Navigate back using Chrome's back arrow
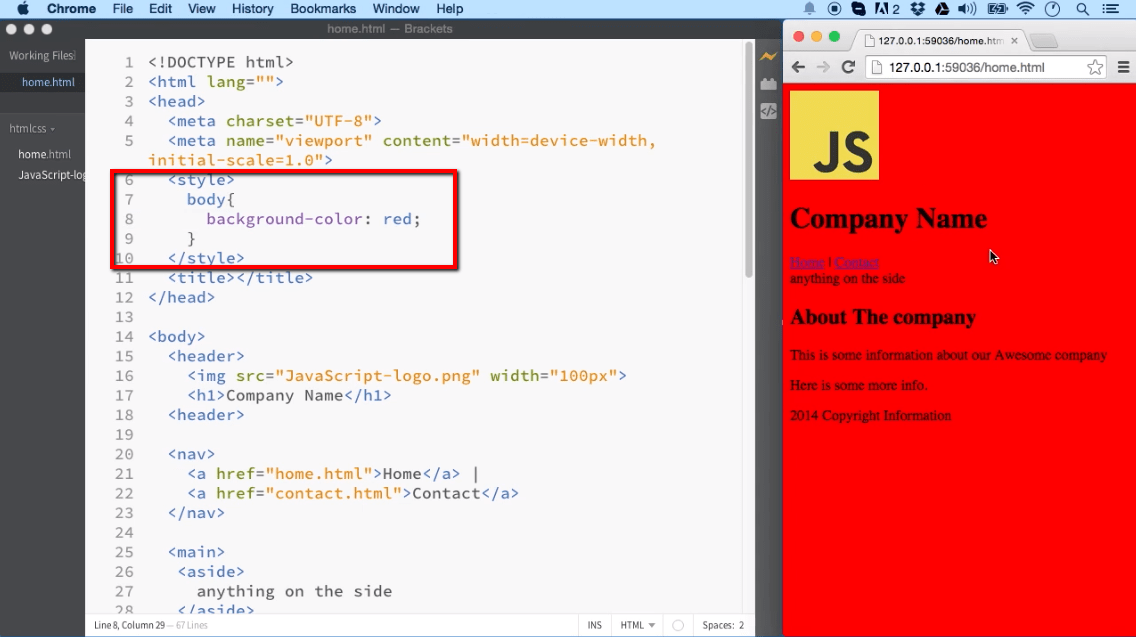 tap(797, 67)
